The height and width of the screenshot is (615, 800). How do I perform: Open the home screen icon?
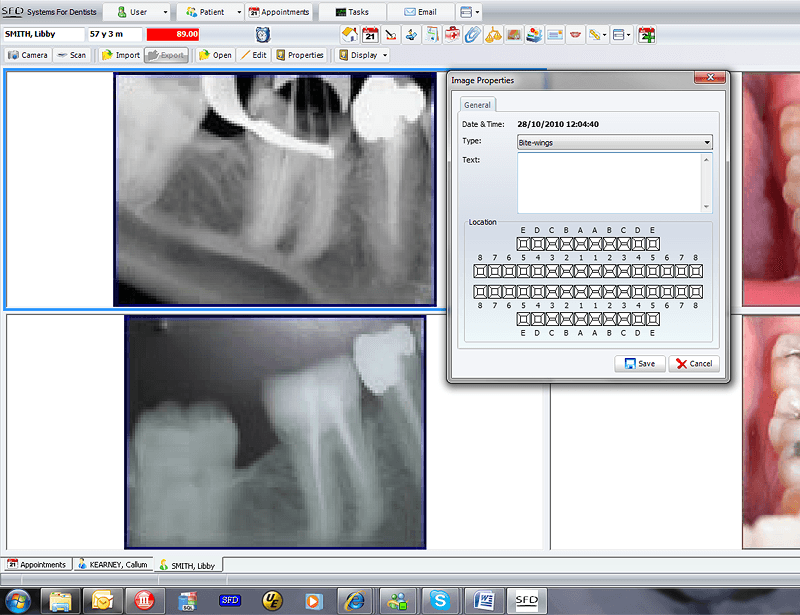pos(349,34)
